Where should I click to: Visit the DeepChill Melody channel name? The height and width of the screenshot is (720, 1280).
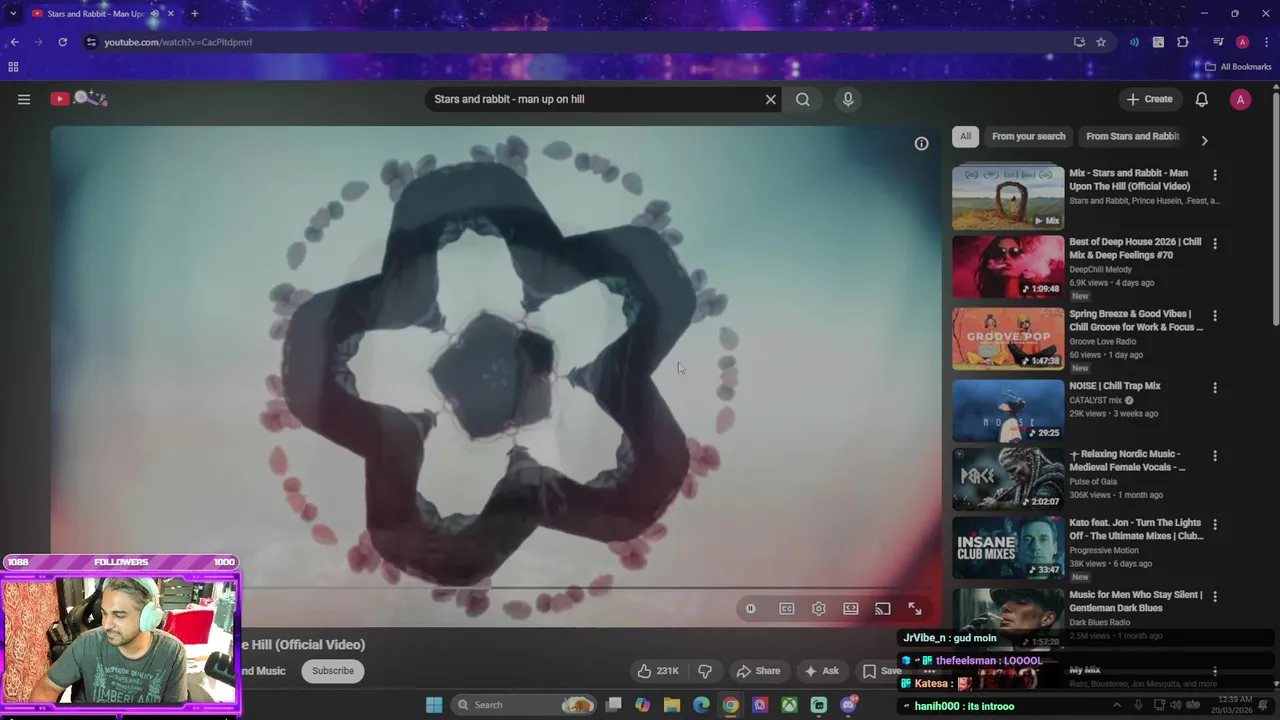point(1100,269)
